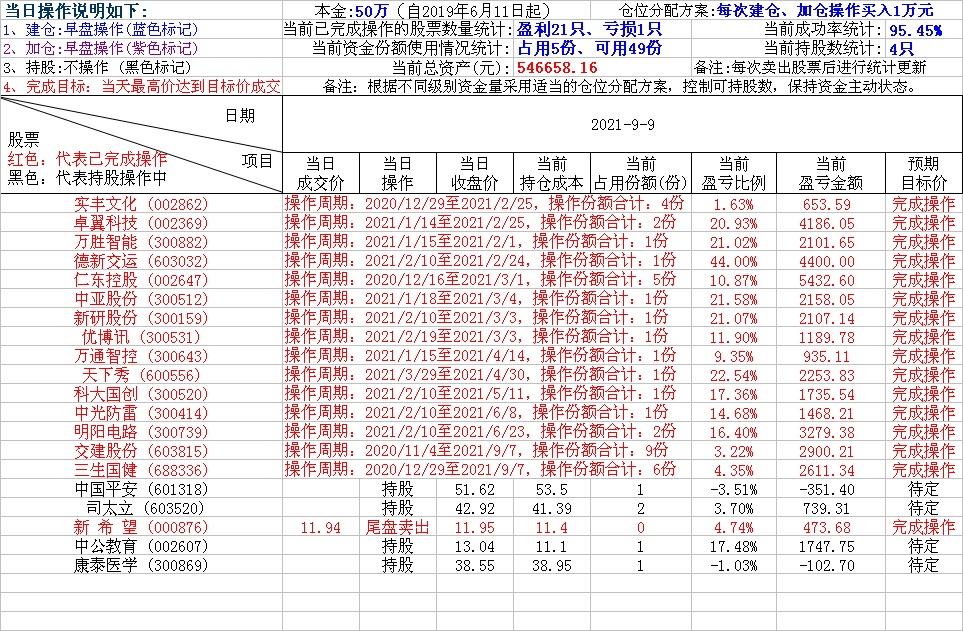963x631 pixels.
Task: Click the 当日操作 column header
Action: 397,173
